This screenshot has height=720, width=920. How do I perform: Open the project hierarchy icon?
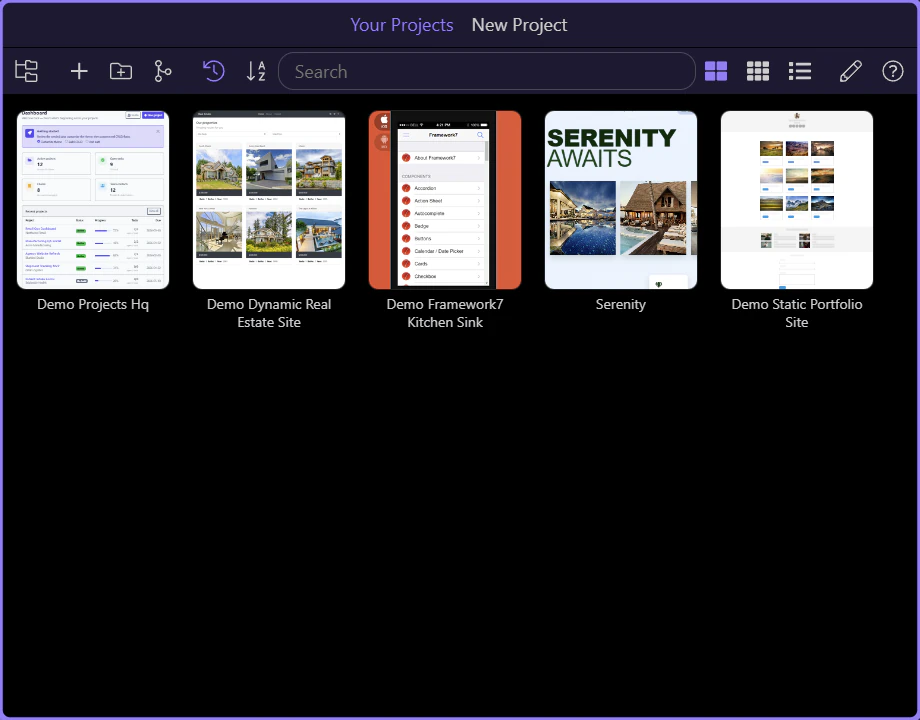26,71
